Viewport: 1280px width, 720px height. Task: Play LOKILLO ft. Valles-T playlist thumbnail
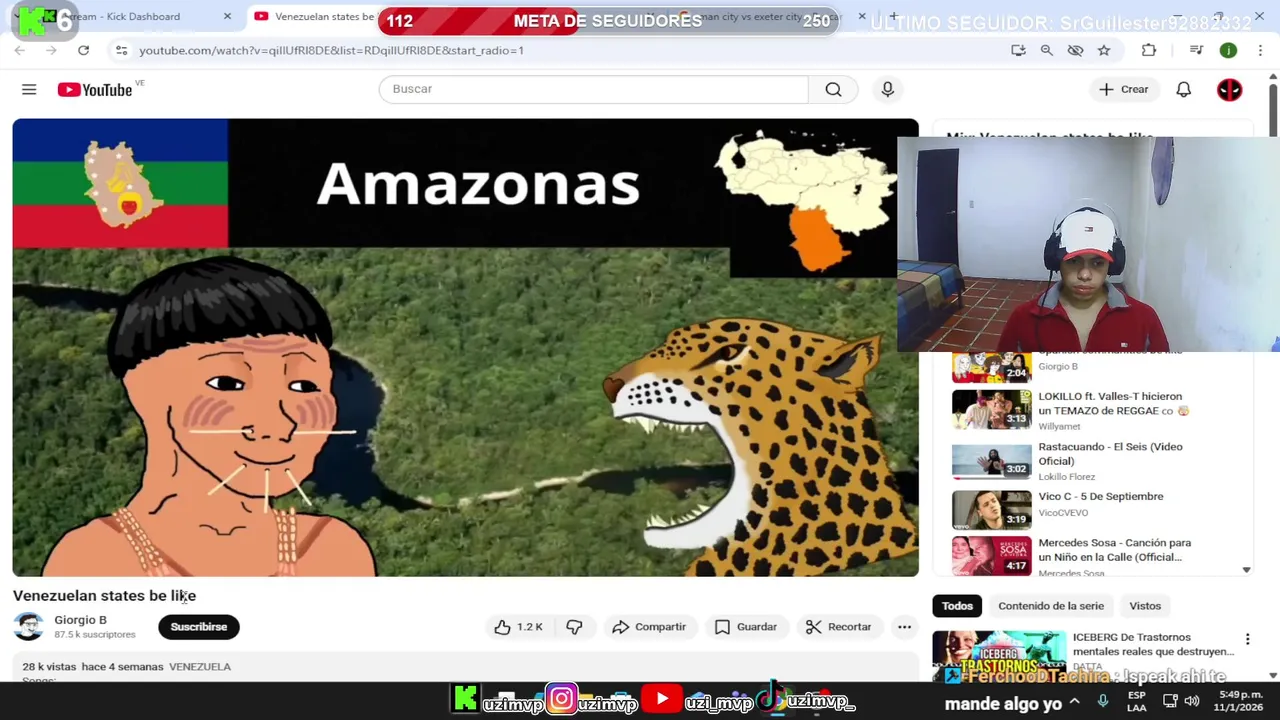(991, 410)
